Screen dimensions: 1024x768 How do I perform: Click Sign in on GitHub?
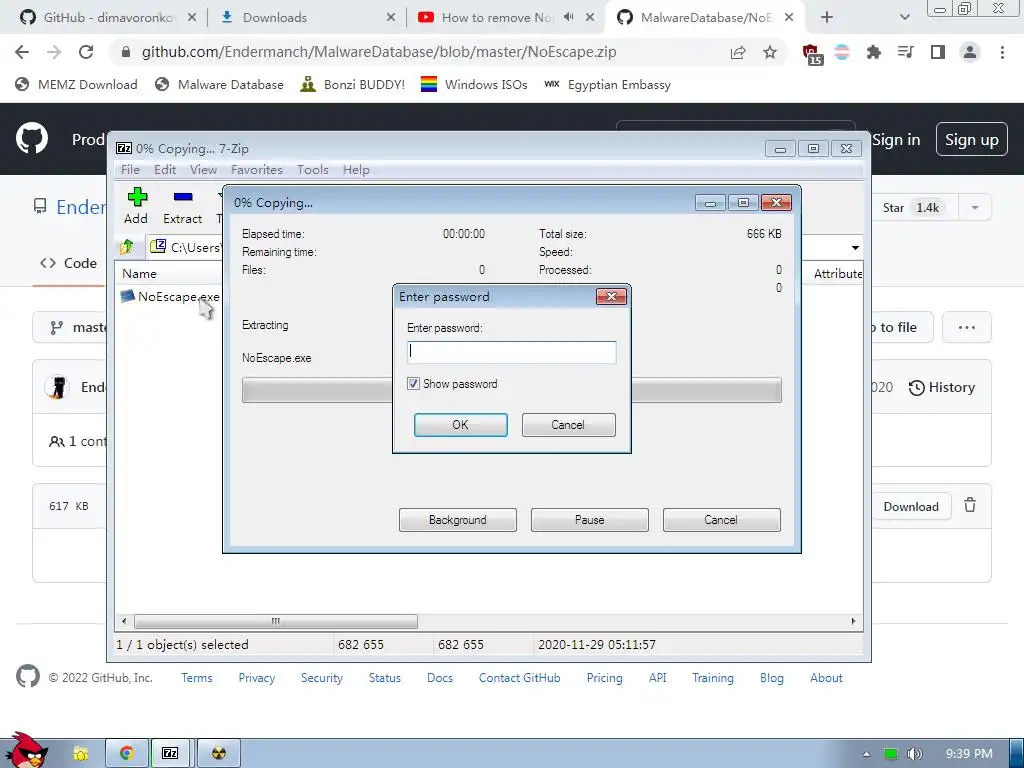896,140
